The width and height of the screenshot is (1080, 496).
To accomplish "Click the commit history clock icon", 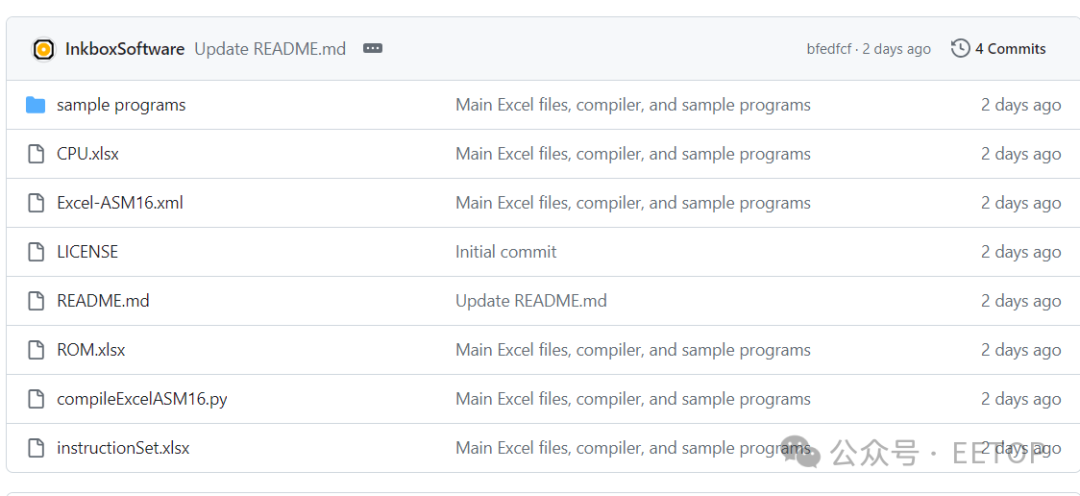I will [x=960, y=48].
